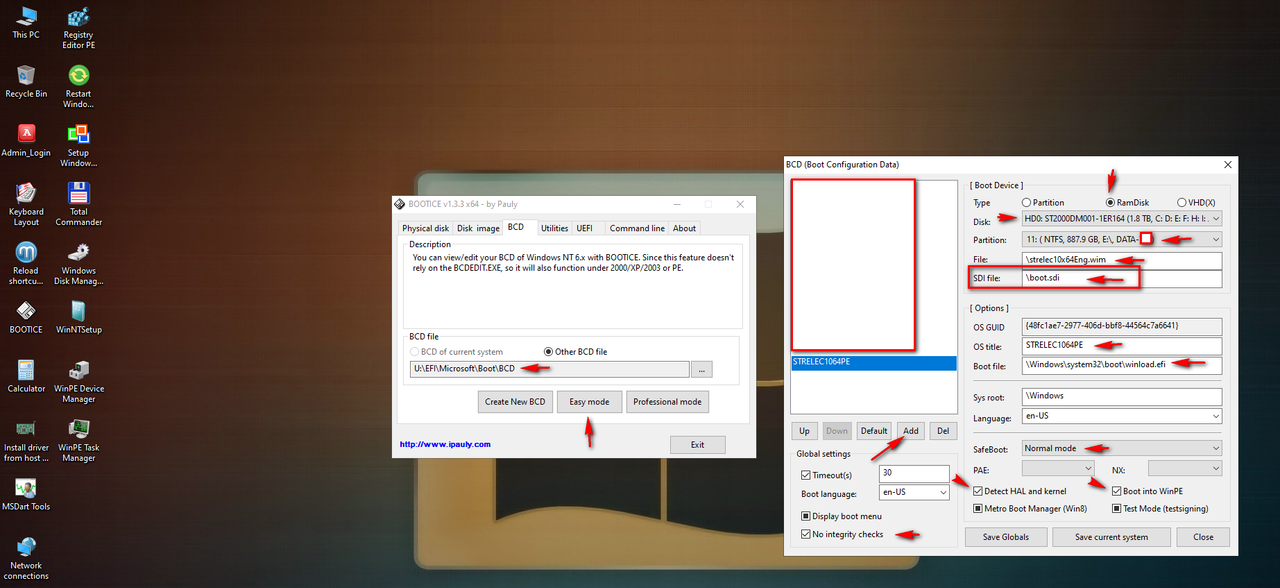Launch BOOTICE desktop icon

[x=26, y=318]
